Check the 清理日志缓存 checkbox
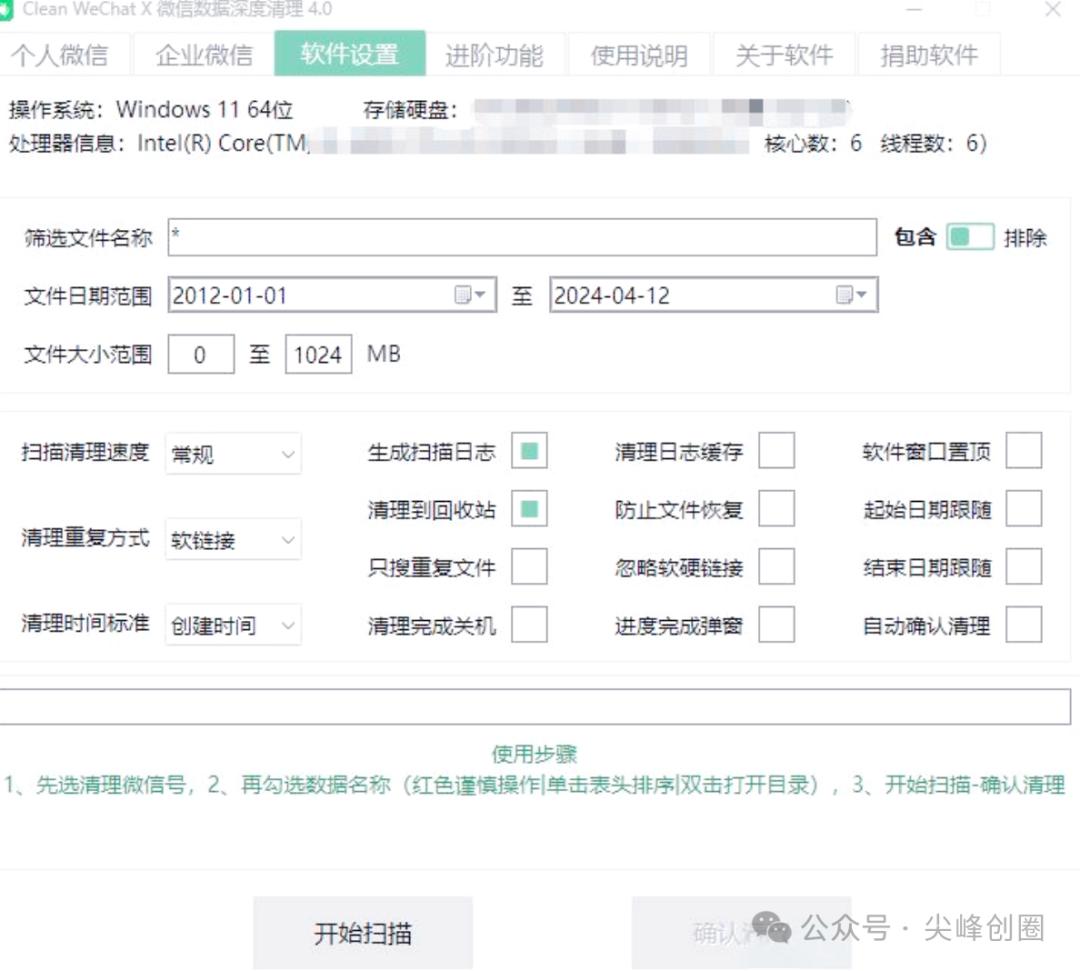 coord(776,451)
